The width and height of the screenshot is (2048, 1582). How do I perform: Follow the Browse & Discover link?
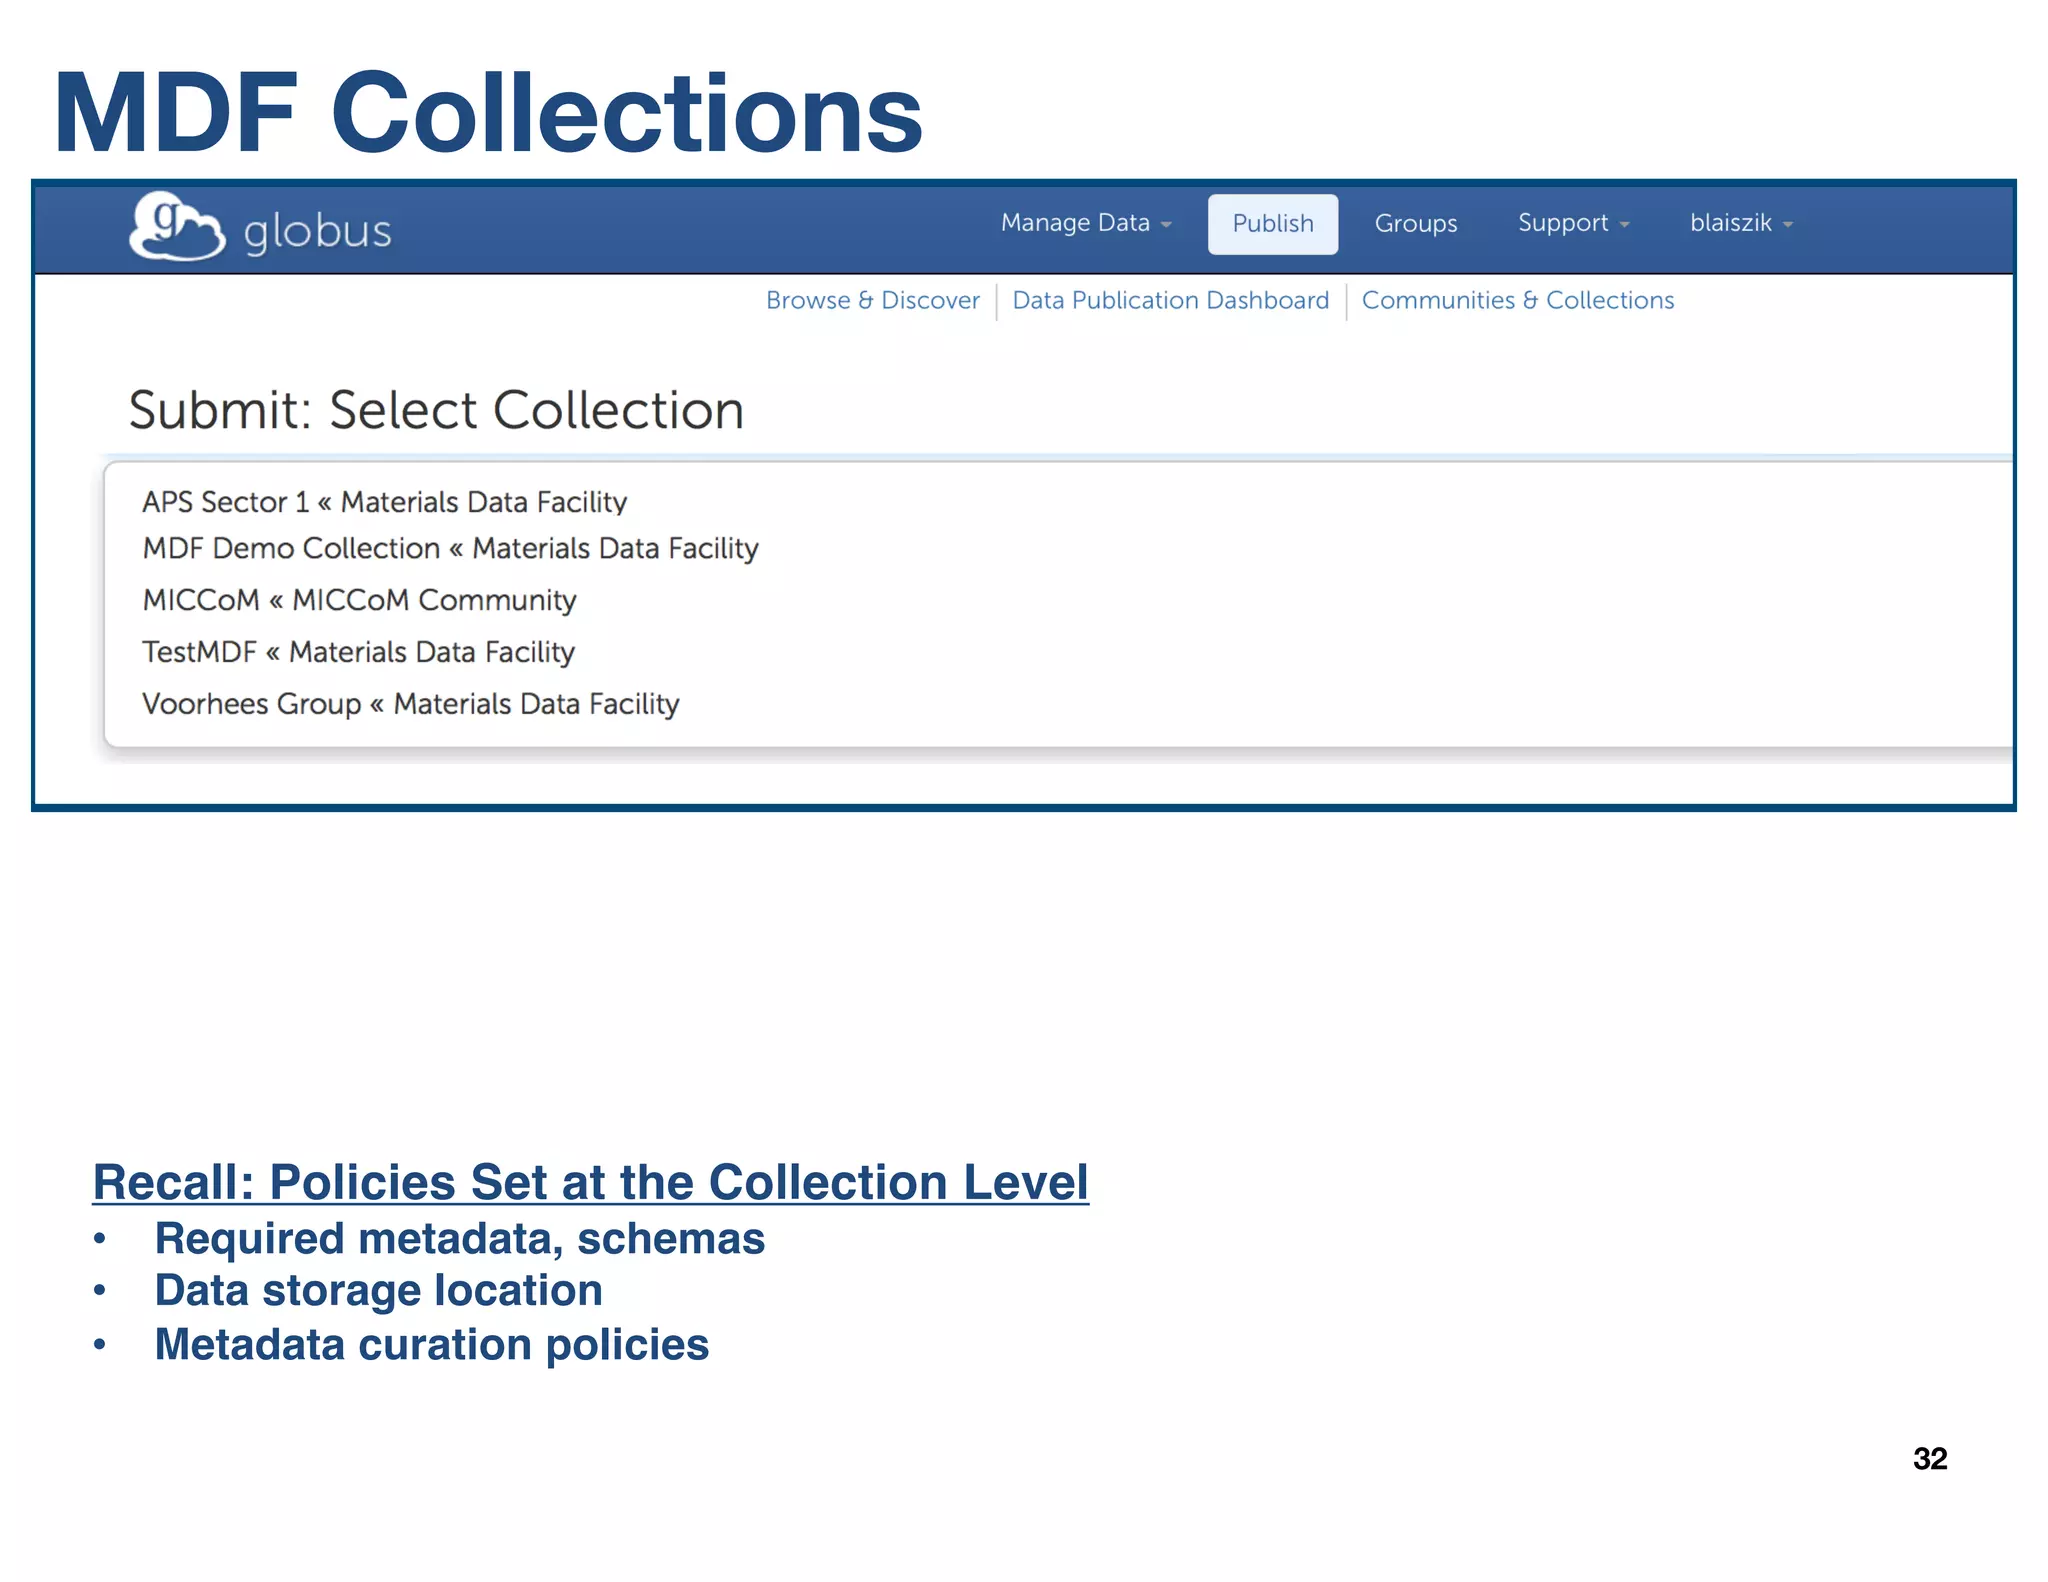[872, 300]
